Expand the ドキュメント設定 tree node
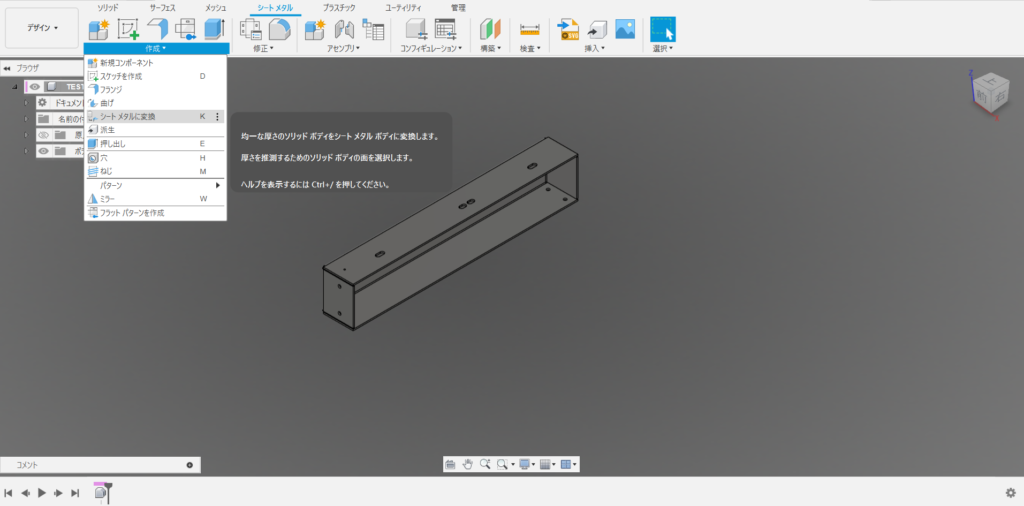Viewport: 1024px width, 506px height. pos(26,103)
